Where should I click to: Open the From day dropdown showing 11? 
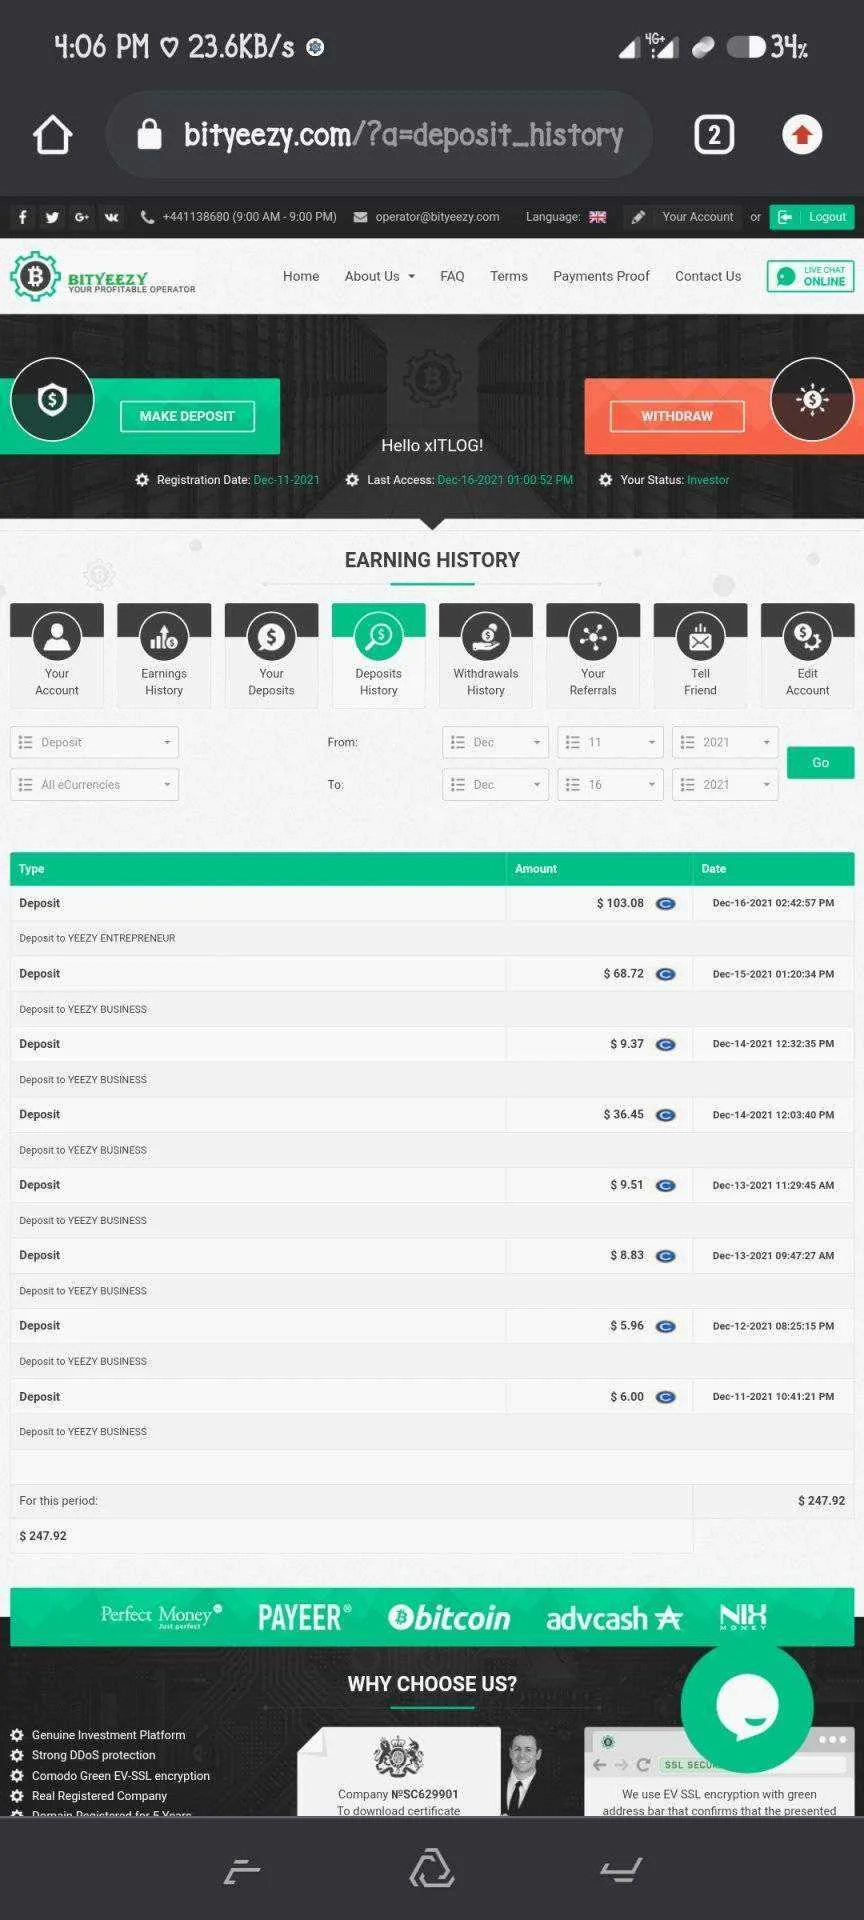click(x=610, y=742)
